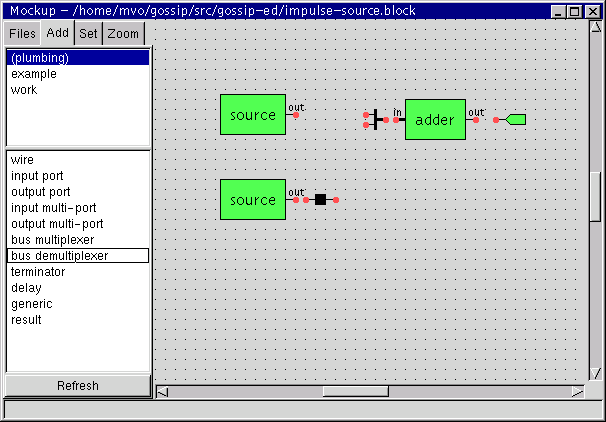This screenshot has width=606, height=422.
Task: Select terminator list item
Action: (x=78, y=272)
